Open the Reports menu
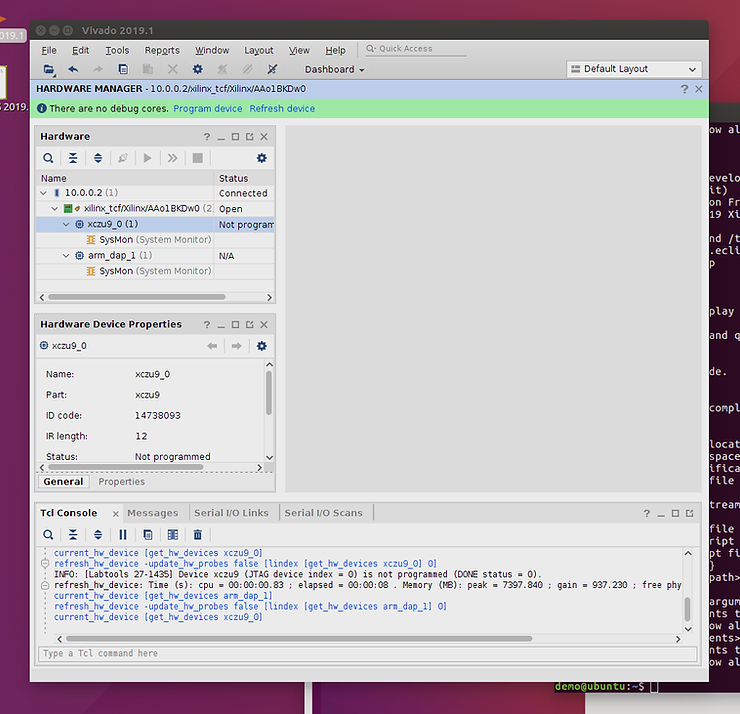 pos(162,50)
